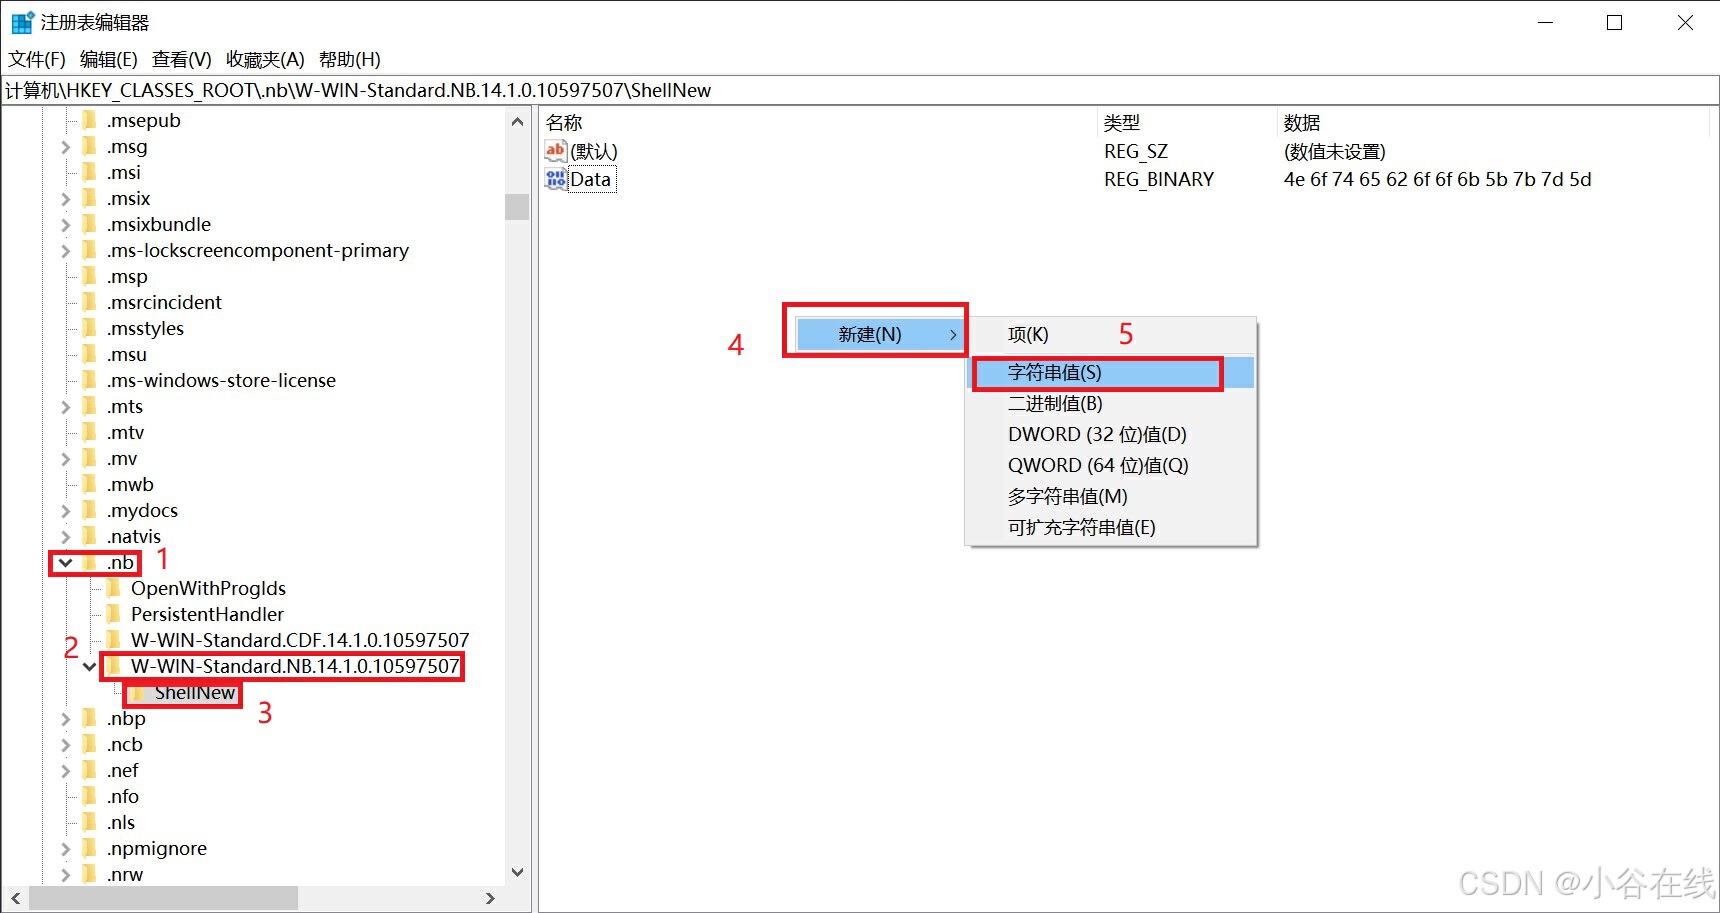Click the .nls folder icon
Screen dimensions: 1720x913
click(x=90, y=822)
